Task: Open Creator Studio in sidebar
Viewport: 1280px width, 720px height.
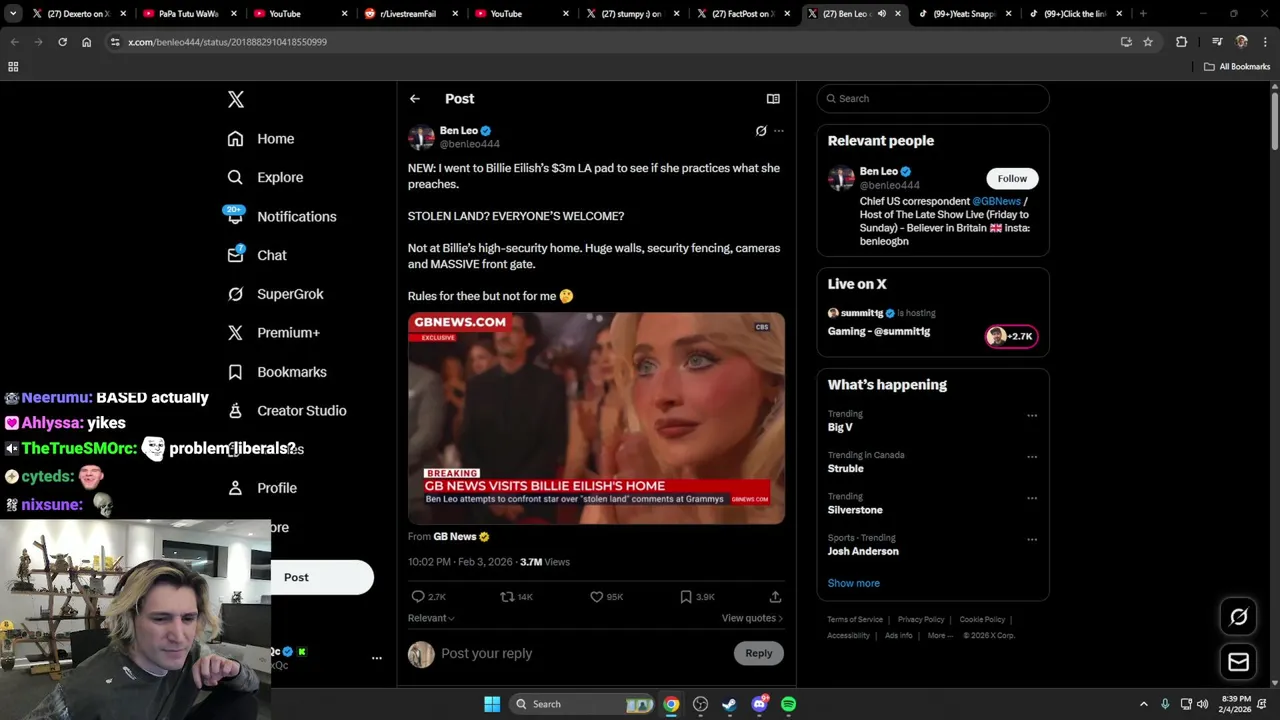Action: 287,411
